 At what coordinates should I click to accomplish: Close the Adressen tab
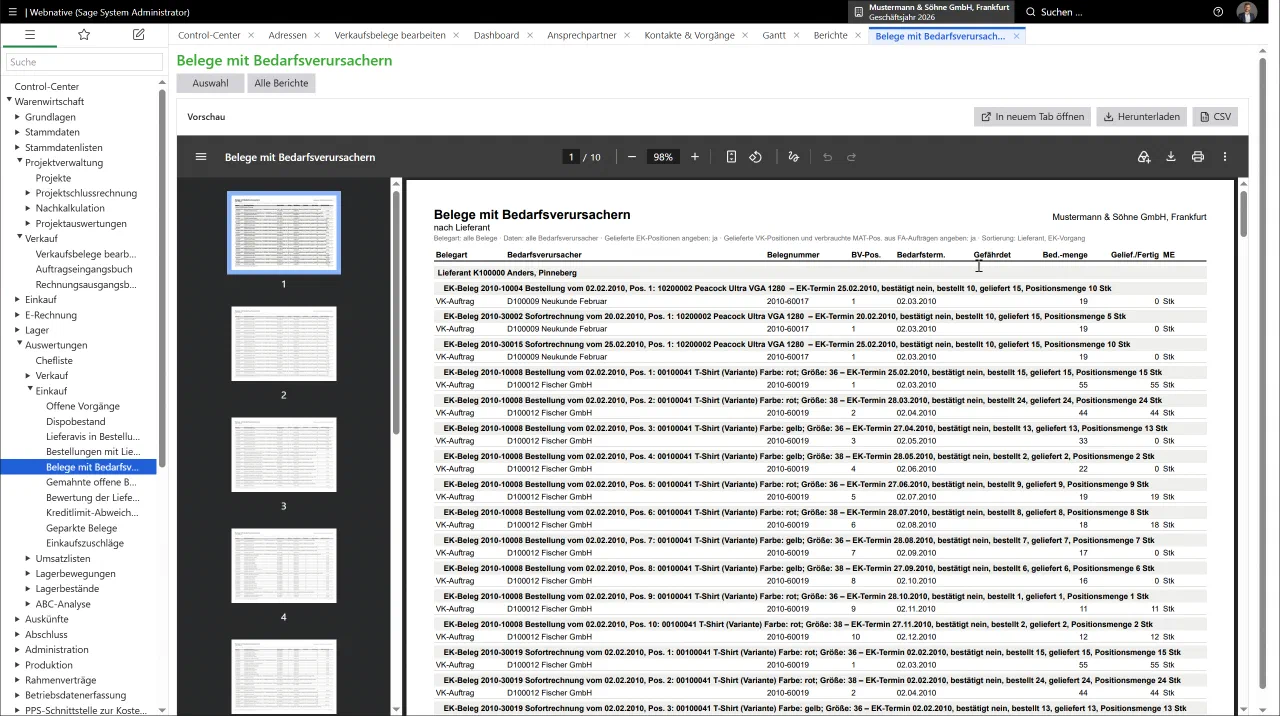(318, 35)
